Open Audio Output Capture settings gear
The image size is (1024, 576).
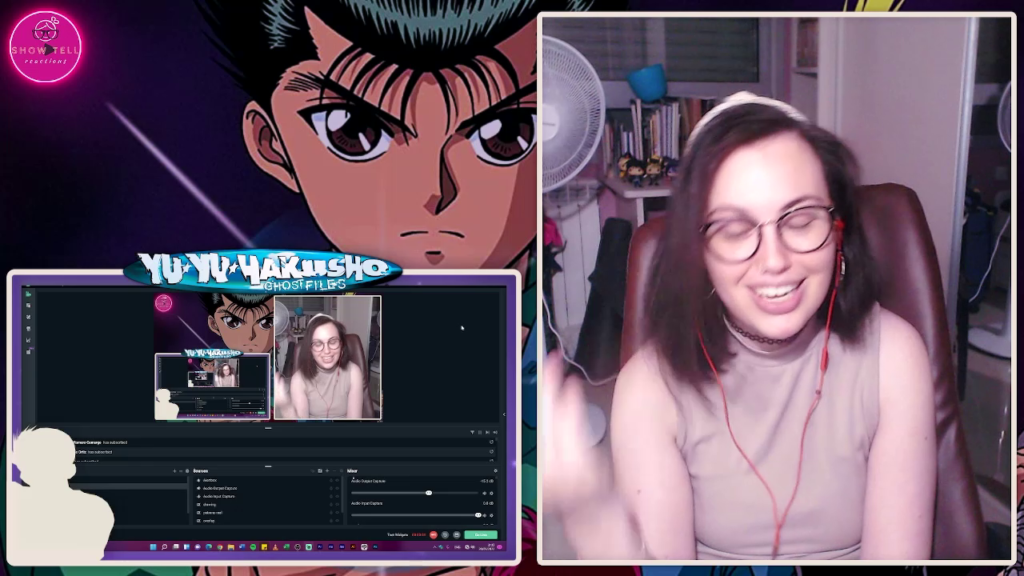coord(491,493)
